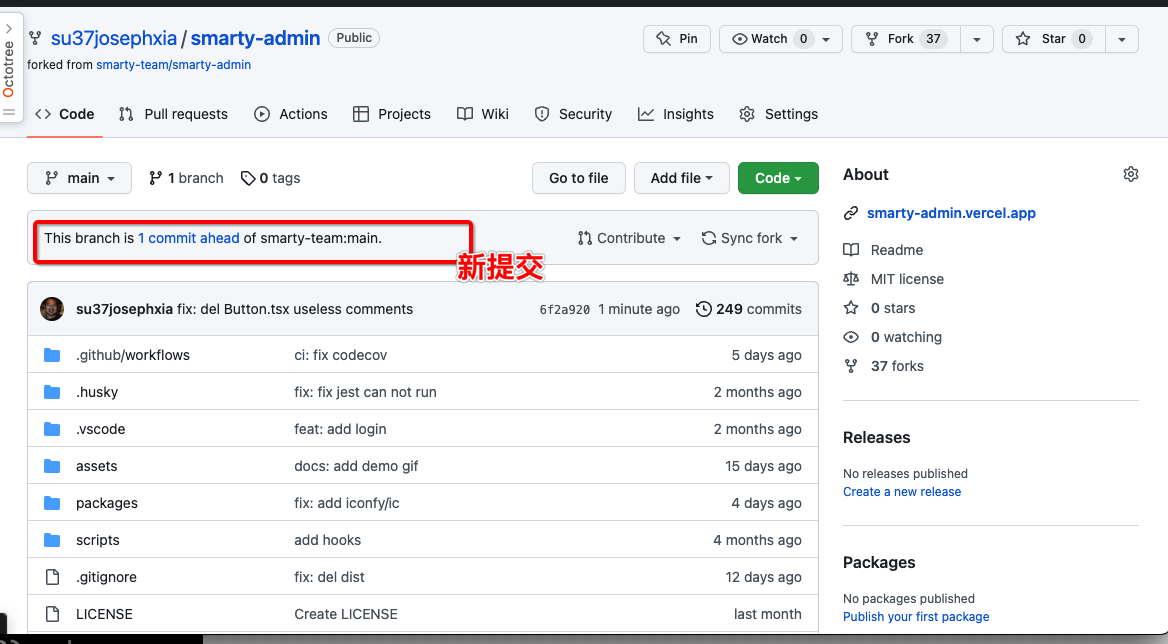Click the branch icon next to 1 branch
This screenshot has height=644, width=1168.
(156, 178)
